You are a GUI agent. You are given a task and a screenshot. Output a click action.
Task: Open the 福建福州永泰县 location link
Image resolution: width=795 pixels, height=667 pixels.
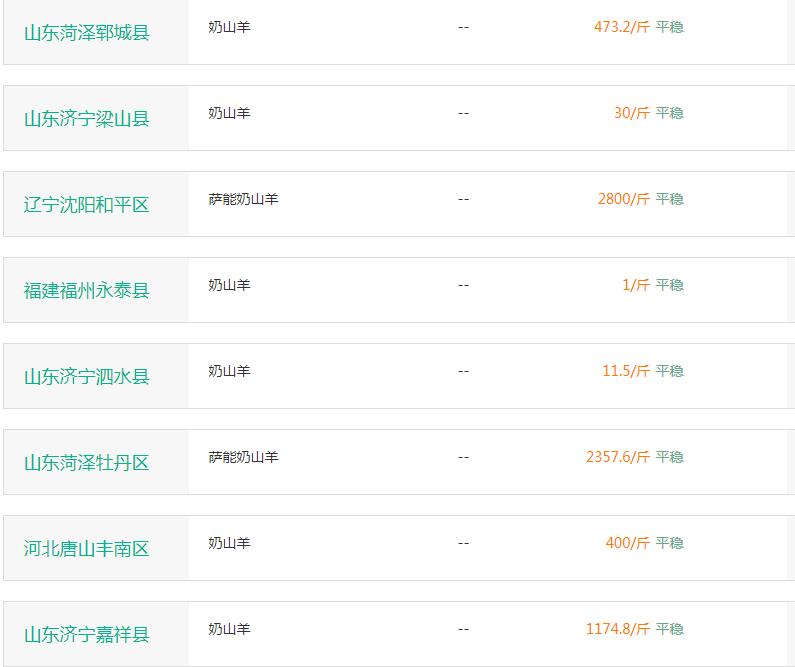coord(87,291)
